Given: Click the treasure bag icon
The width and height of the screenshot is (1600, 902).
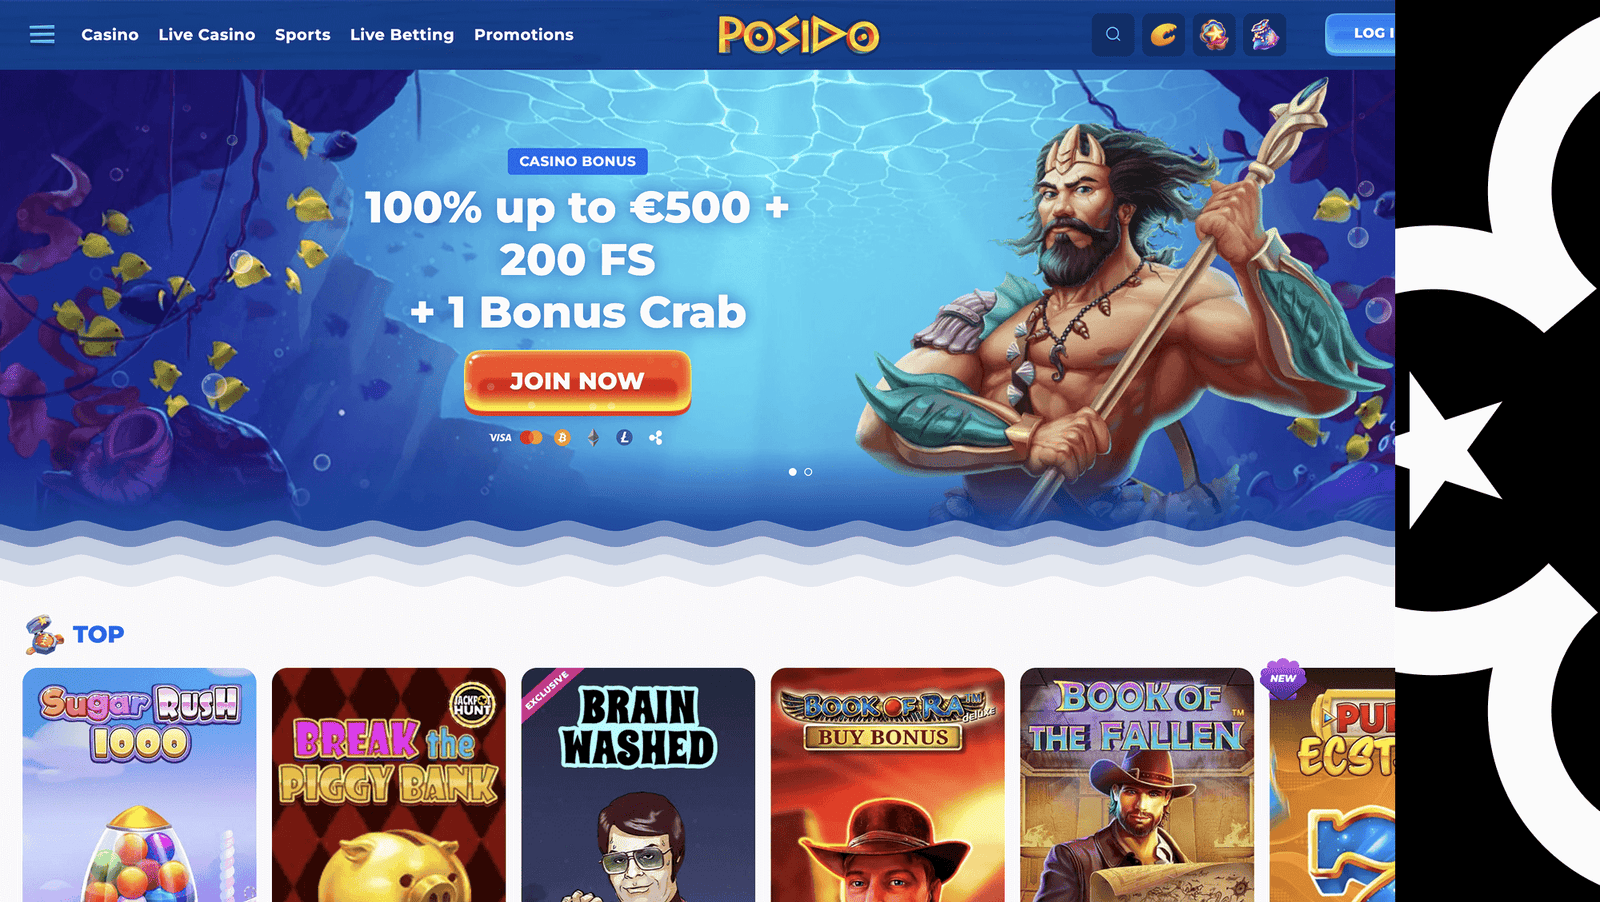Looking at the screenshot, I should pos(1265,35).
